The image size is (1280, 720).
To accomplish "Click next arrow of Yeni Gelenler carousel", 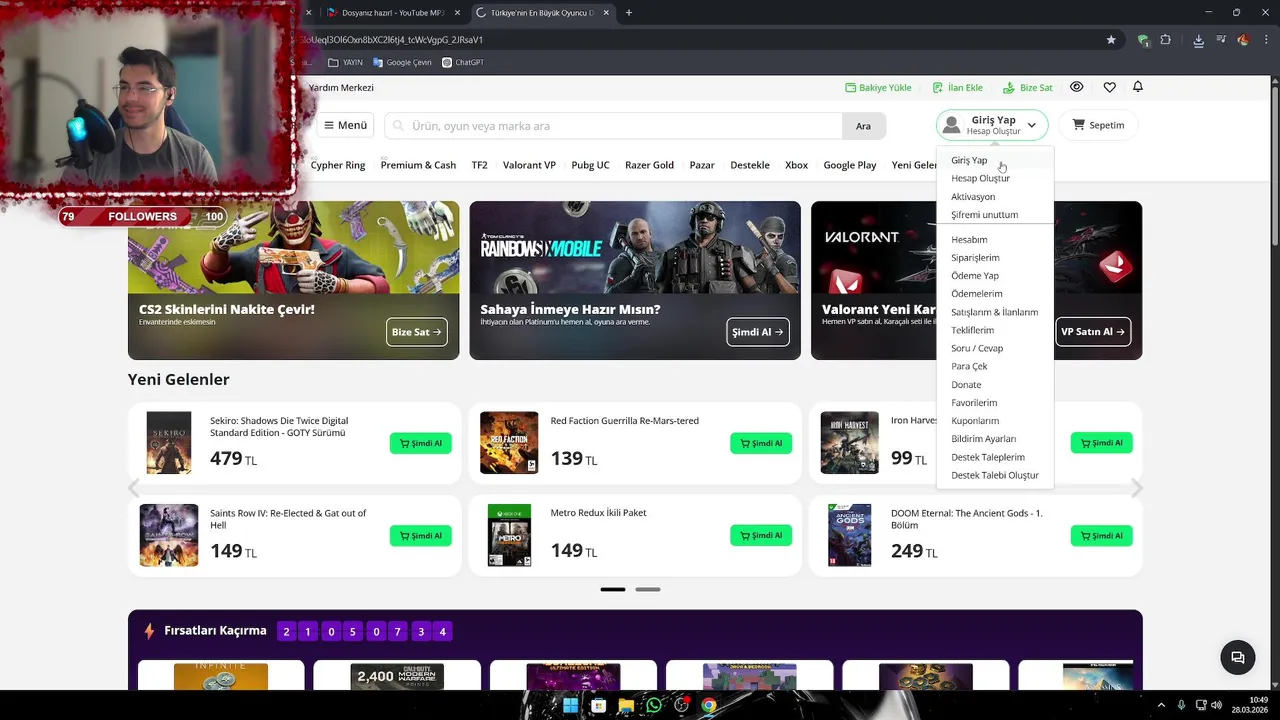I will (1137, 488).
